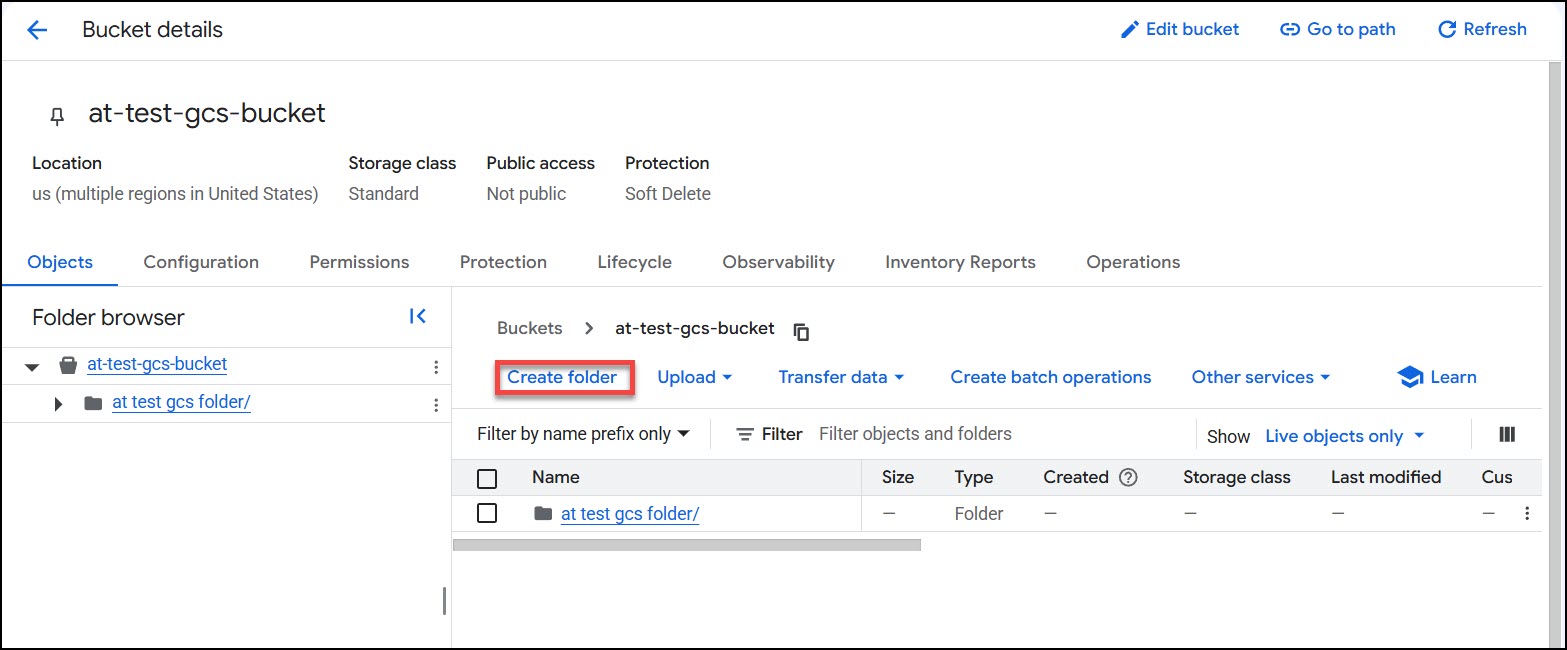Click the Folder browser panel resize handle

point(444,600)
